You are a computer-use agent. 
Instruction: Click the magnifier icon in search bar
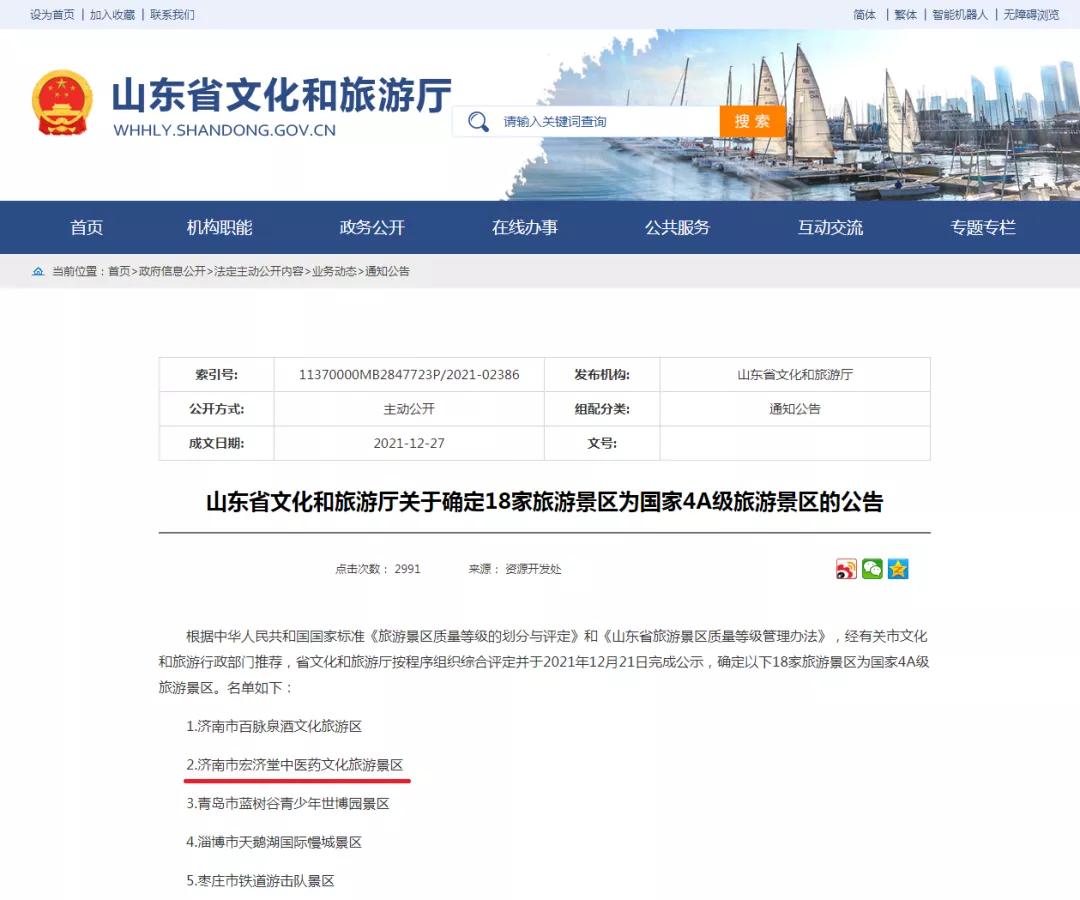(x=478, y=121)
